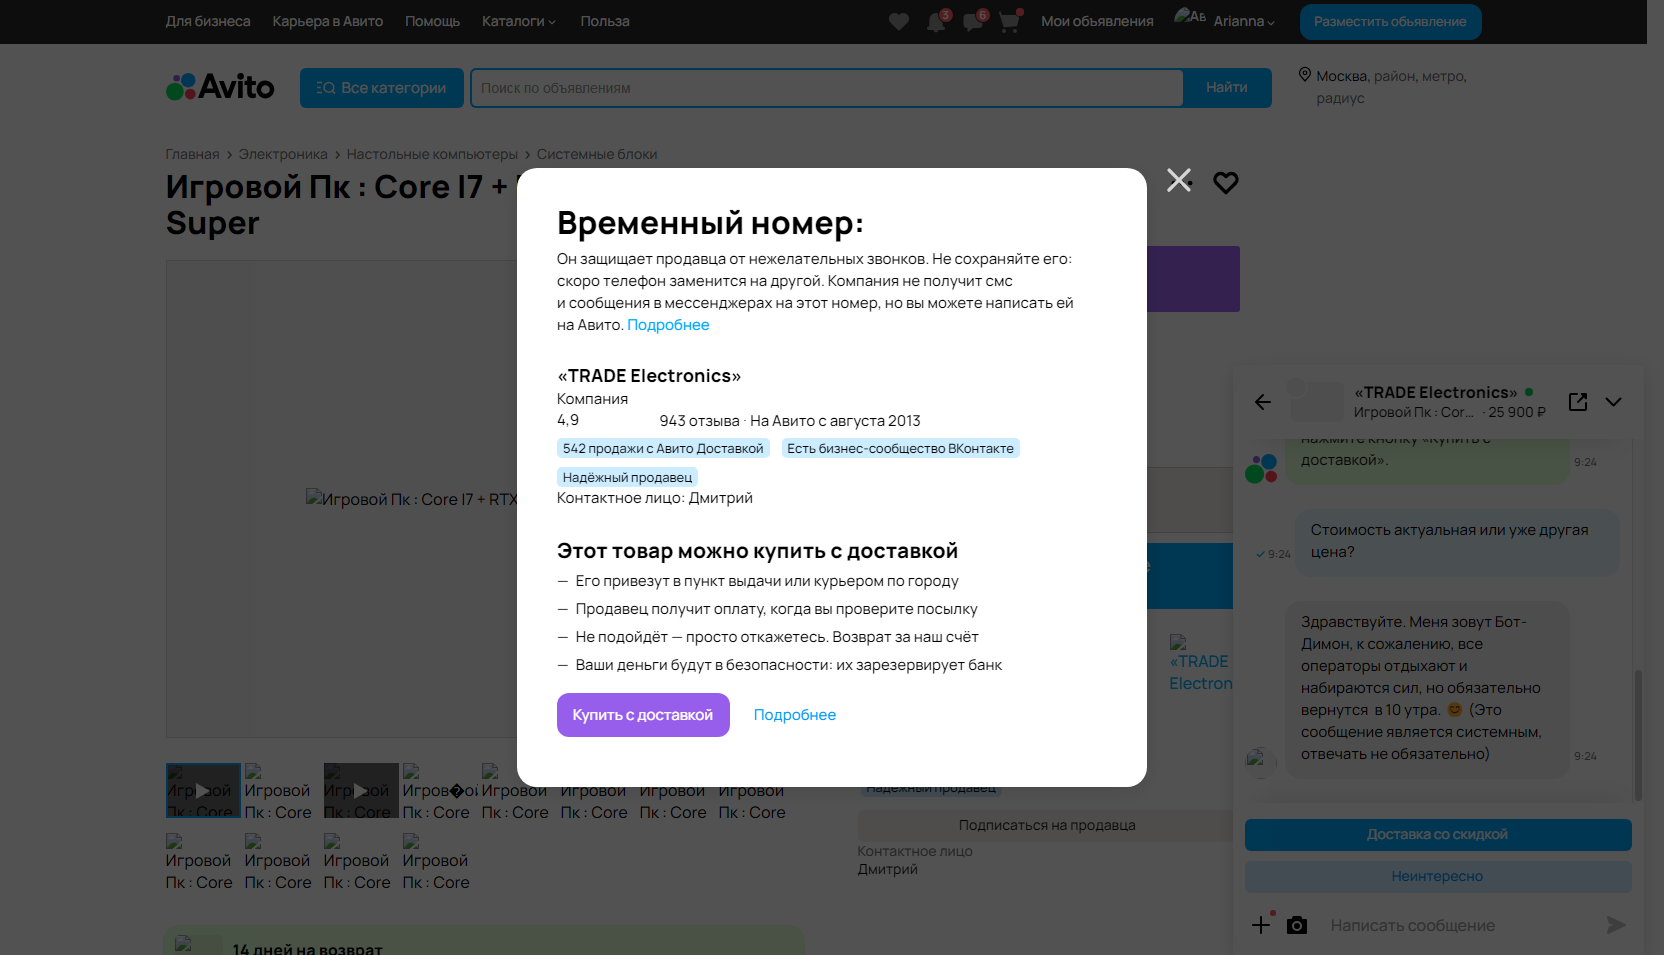The height and width of the screenshot is (955, 1664).
Task: Click Подробнее link next to Купить с доставкой
Action: coord(795,715)
